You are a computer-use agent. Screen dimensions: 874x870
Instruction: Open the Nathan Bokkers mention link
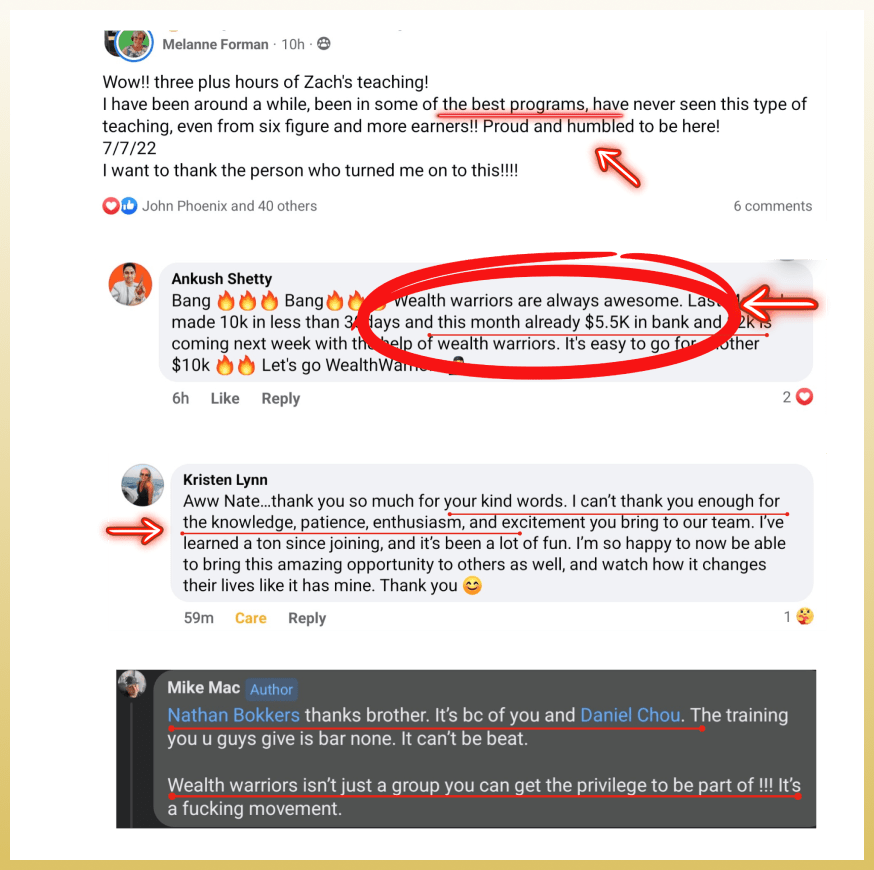click(x=234, y=715)
